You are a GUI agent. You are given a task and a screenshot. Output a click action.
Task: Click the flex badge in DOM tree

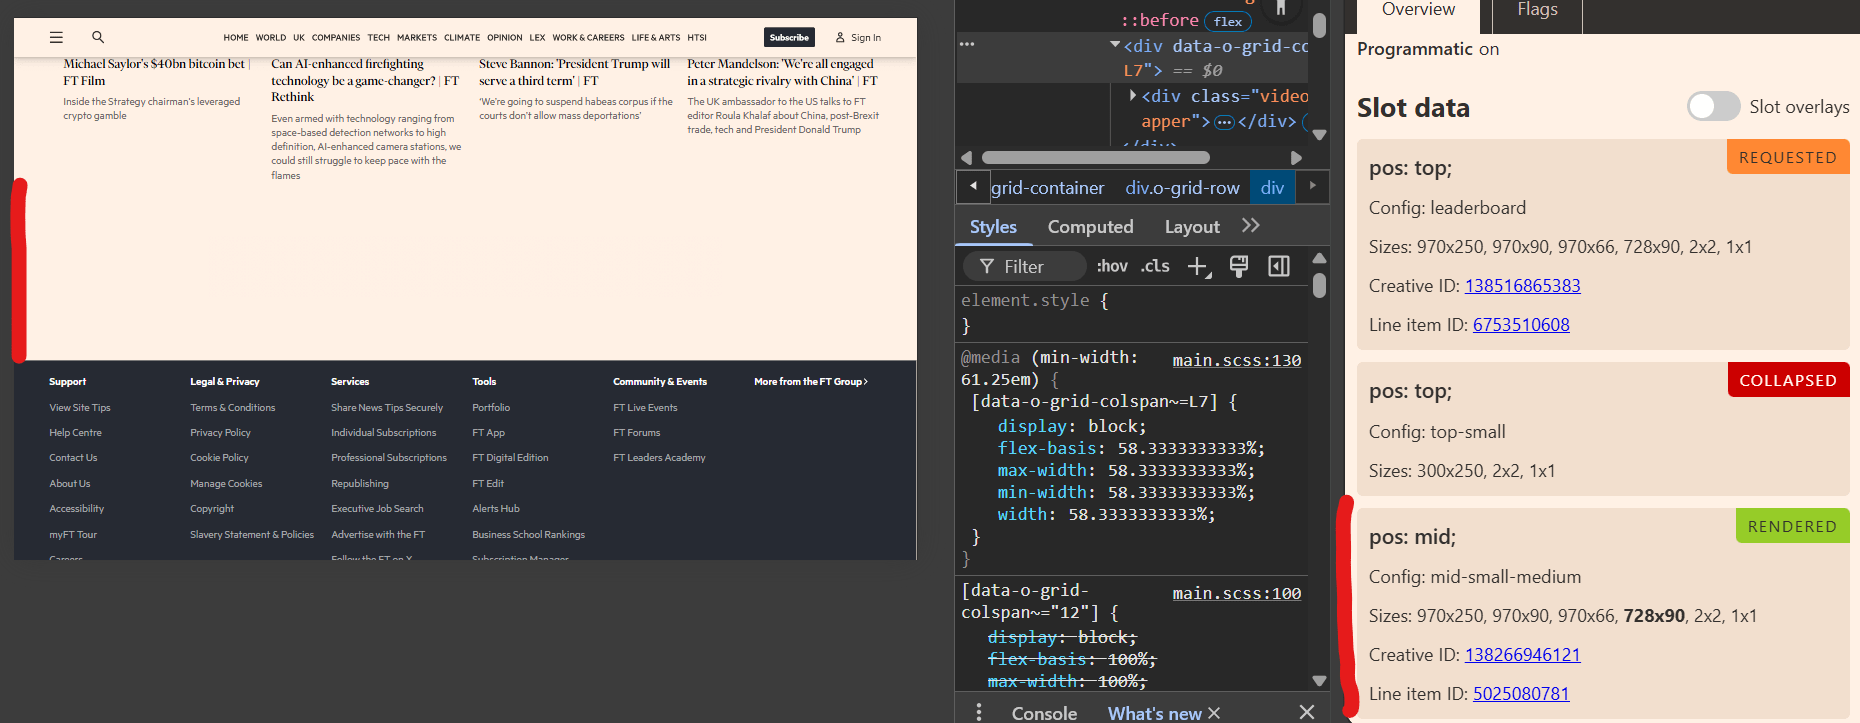(1228, 21)
